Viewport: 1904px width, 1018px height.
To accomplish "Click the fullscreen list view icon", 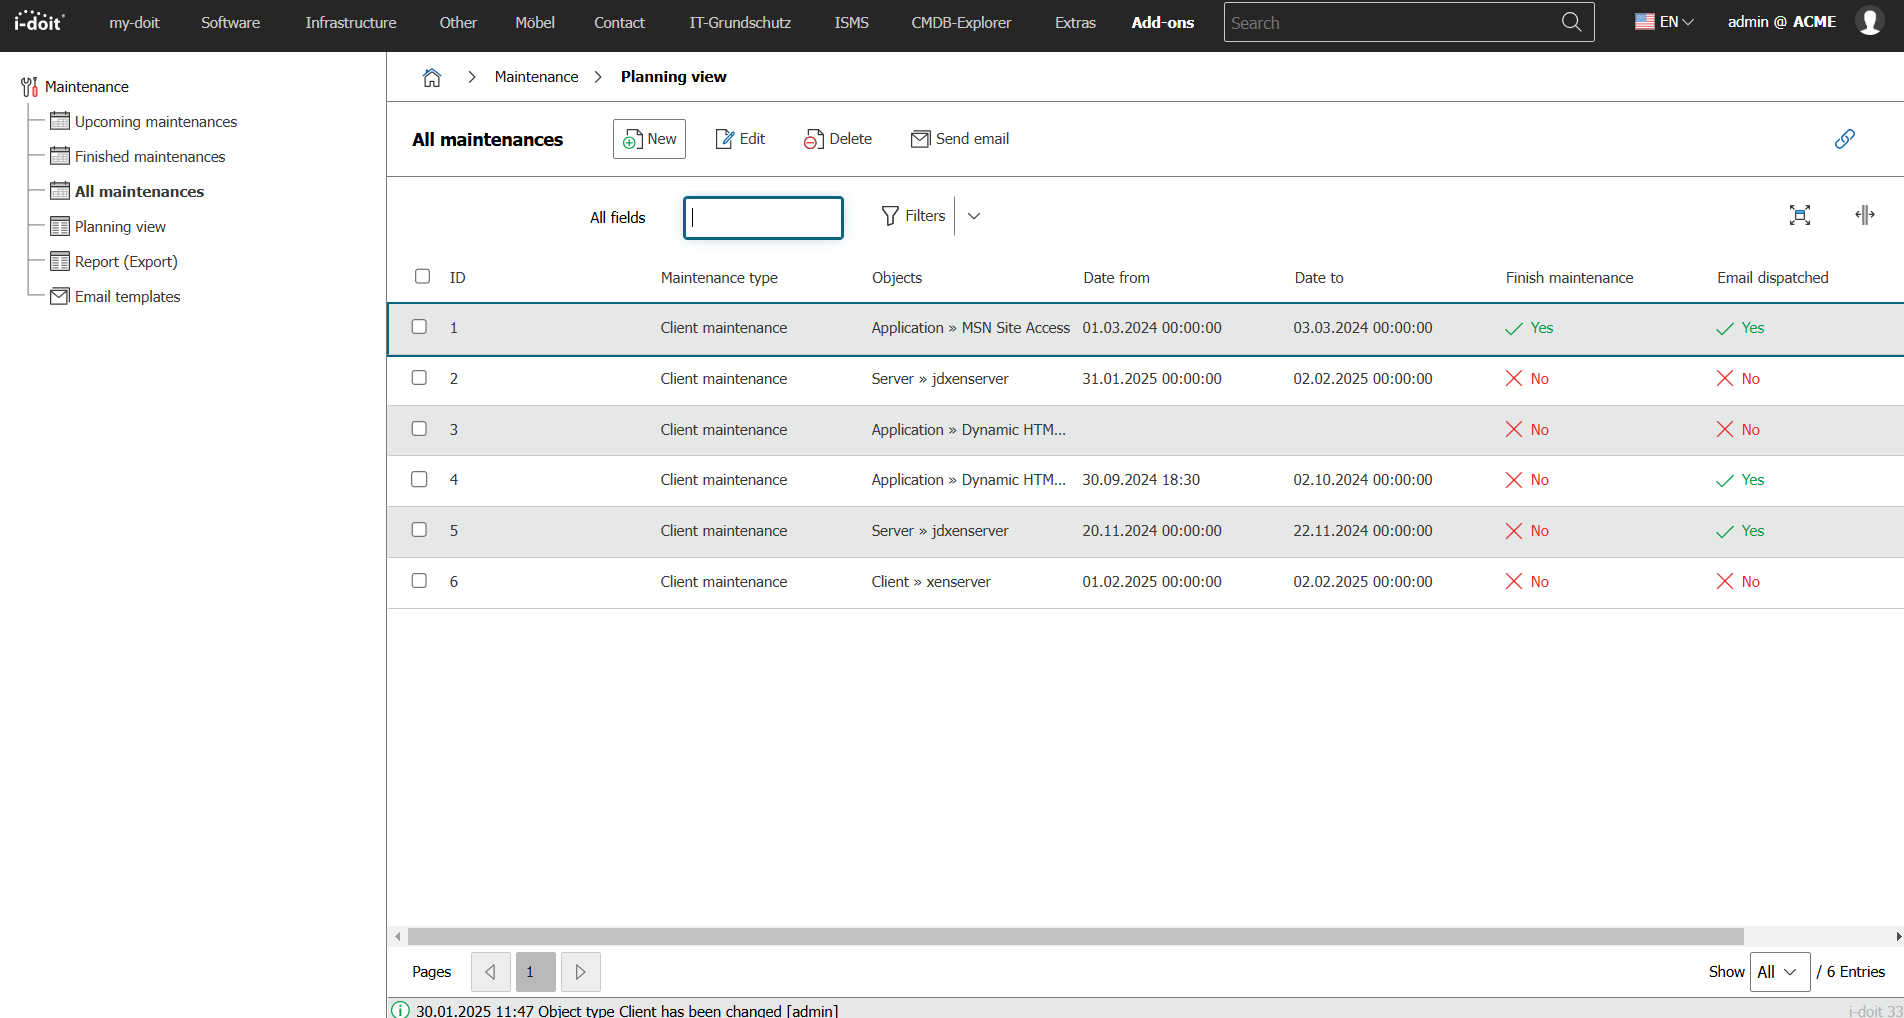I will point(1800,215).
